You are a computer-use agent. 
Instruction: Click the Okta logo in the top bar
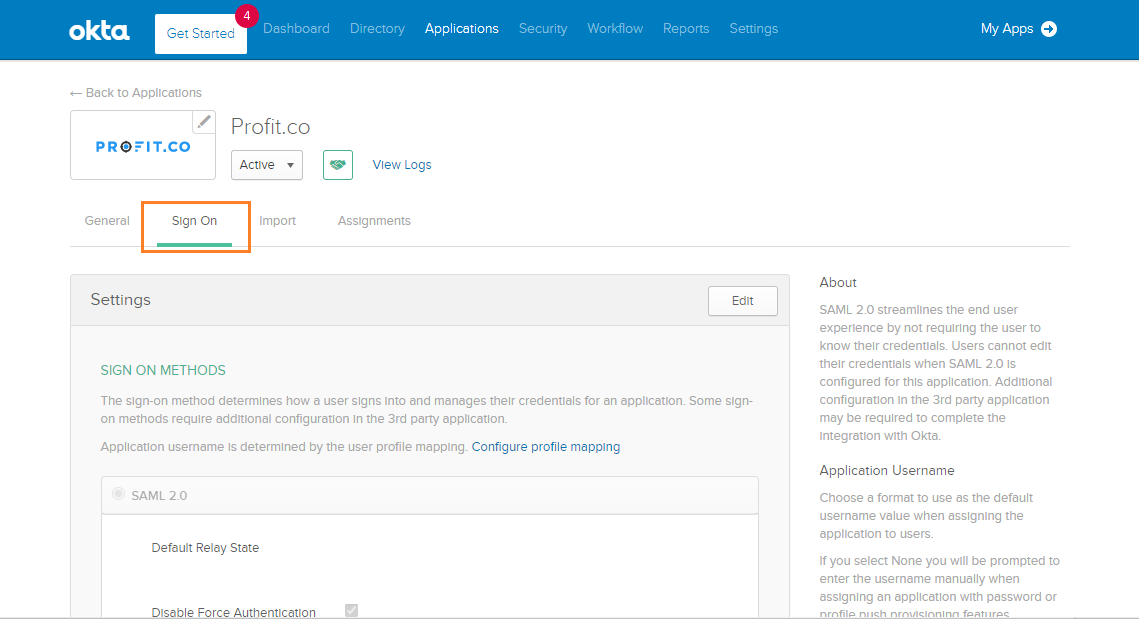click(98, 29)
